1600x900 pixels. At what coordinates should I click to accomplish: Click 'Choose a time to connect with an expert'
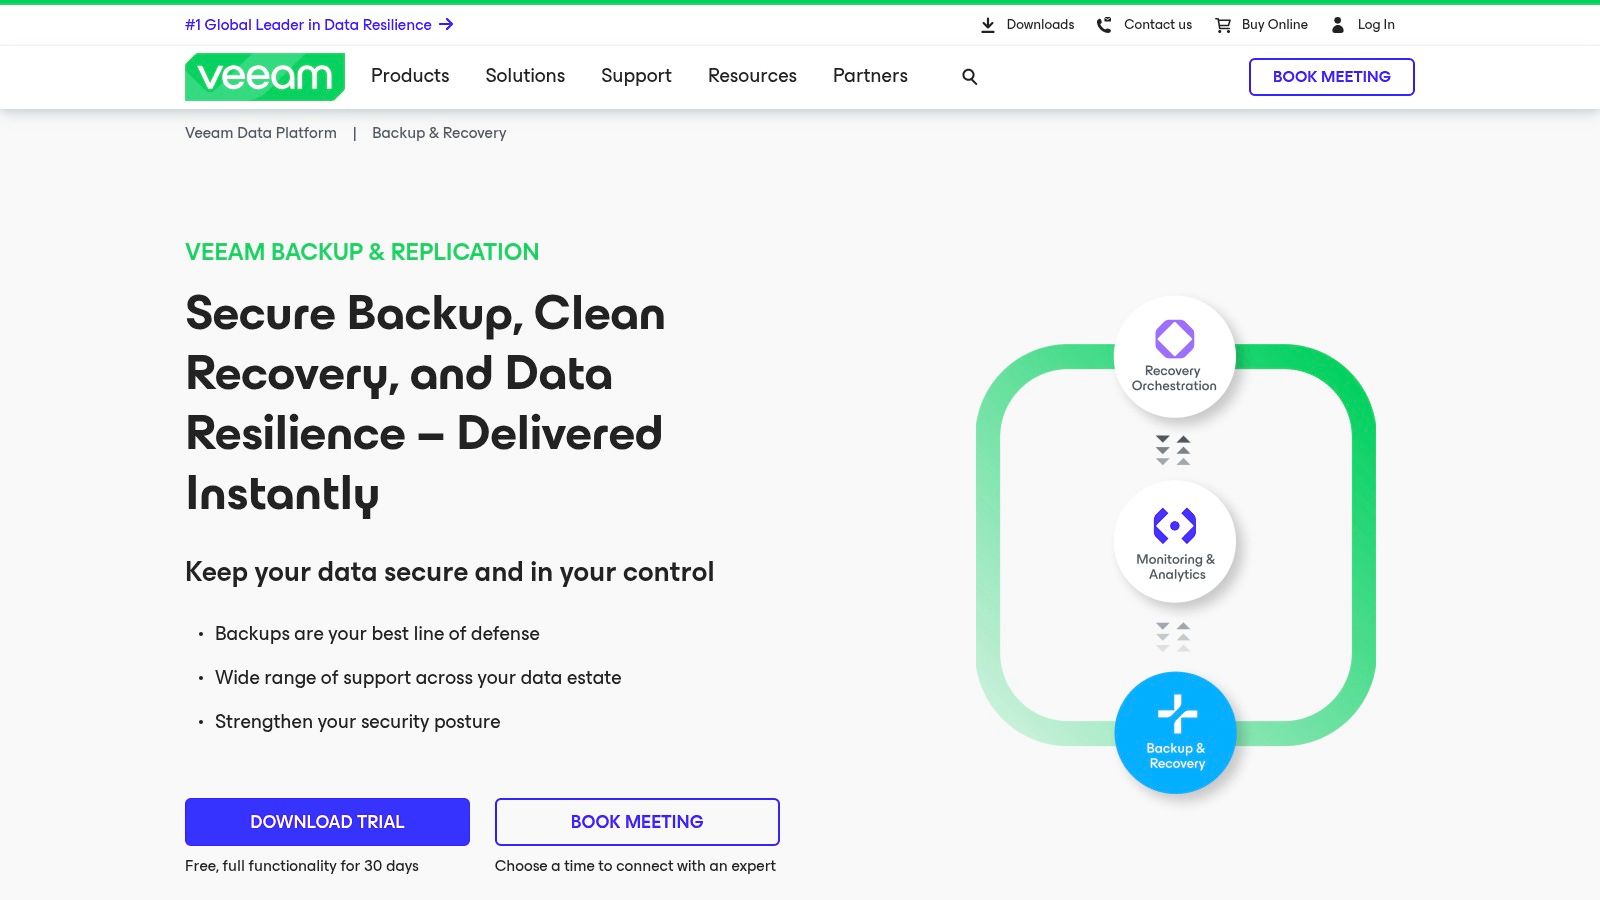tap(635, 866)
